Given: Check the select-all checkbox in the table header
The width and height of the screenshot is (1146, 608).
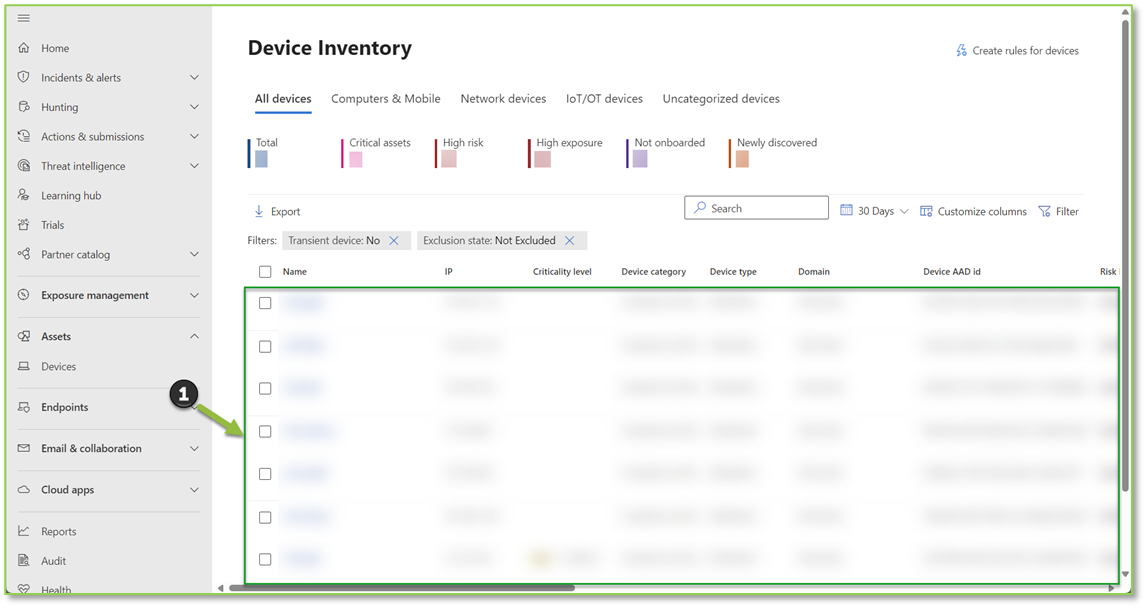Looking at the screenshot, I should click(265, 271).
